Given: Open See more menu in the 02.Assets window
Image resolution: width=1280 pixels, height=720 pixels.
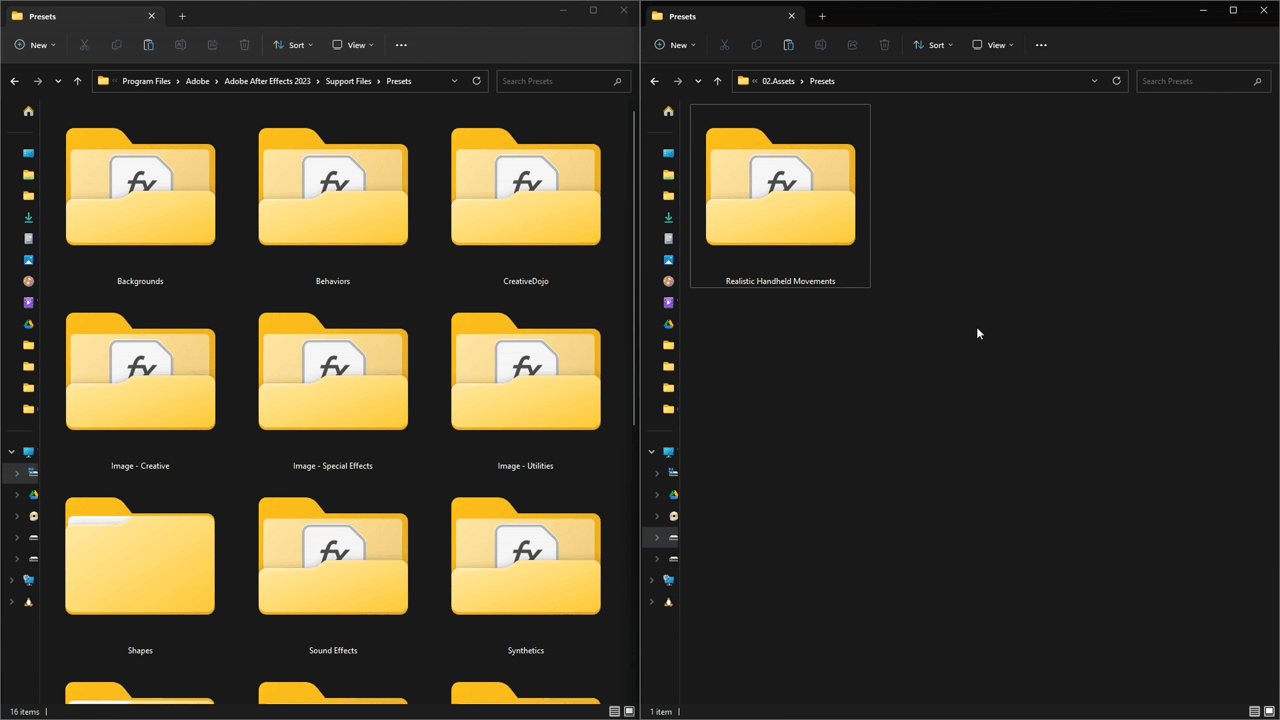Looking at the screenshot, I should click(1041, 45).
